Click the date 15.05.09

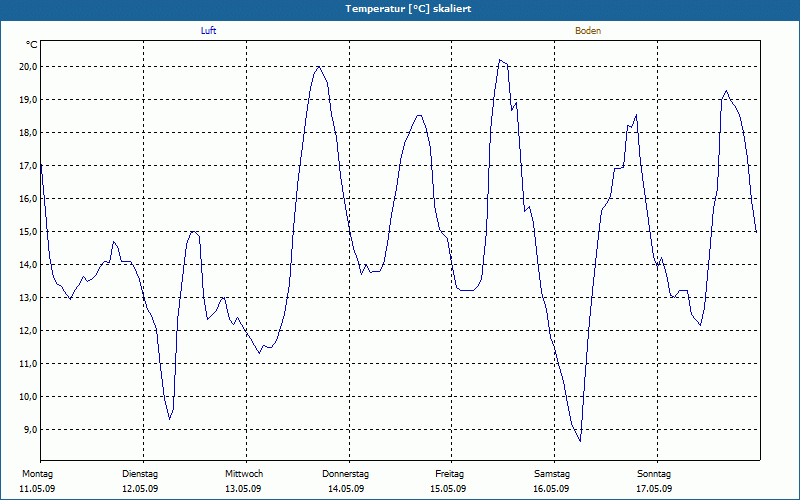click(x=448, y=489)
